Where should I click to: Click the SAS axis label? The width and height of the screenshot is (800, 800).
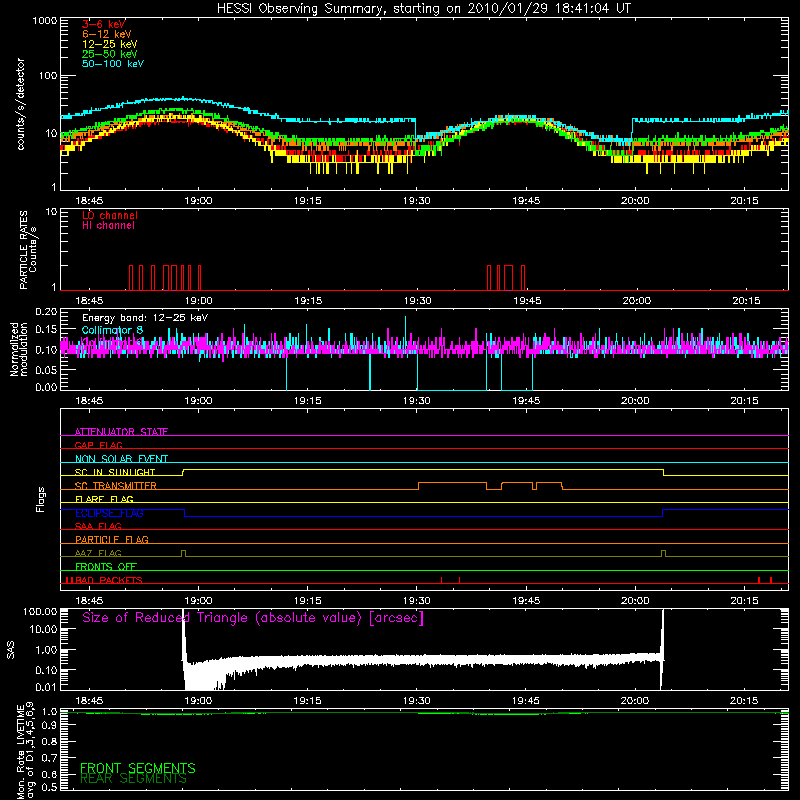pos(11,650)
